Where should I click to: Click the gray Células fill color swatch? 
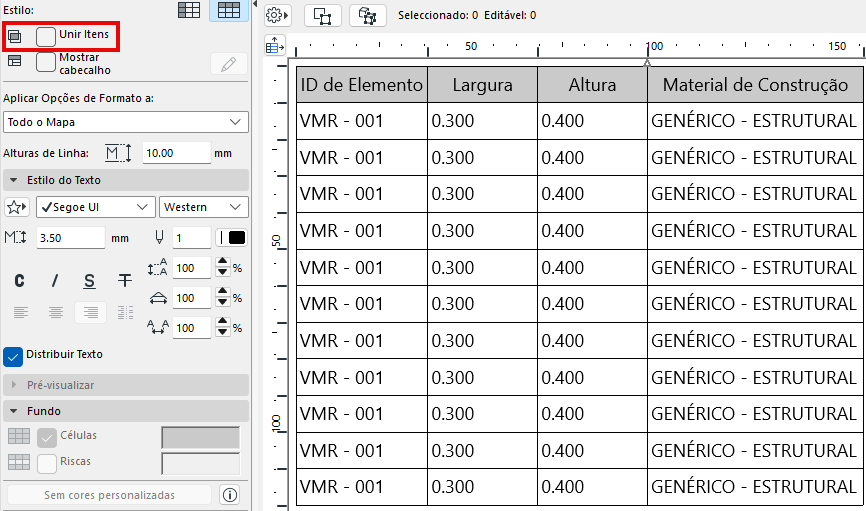pos(200,438)
